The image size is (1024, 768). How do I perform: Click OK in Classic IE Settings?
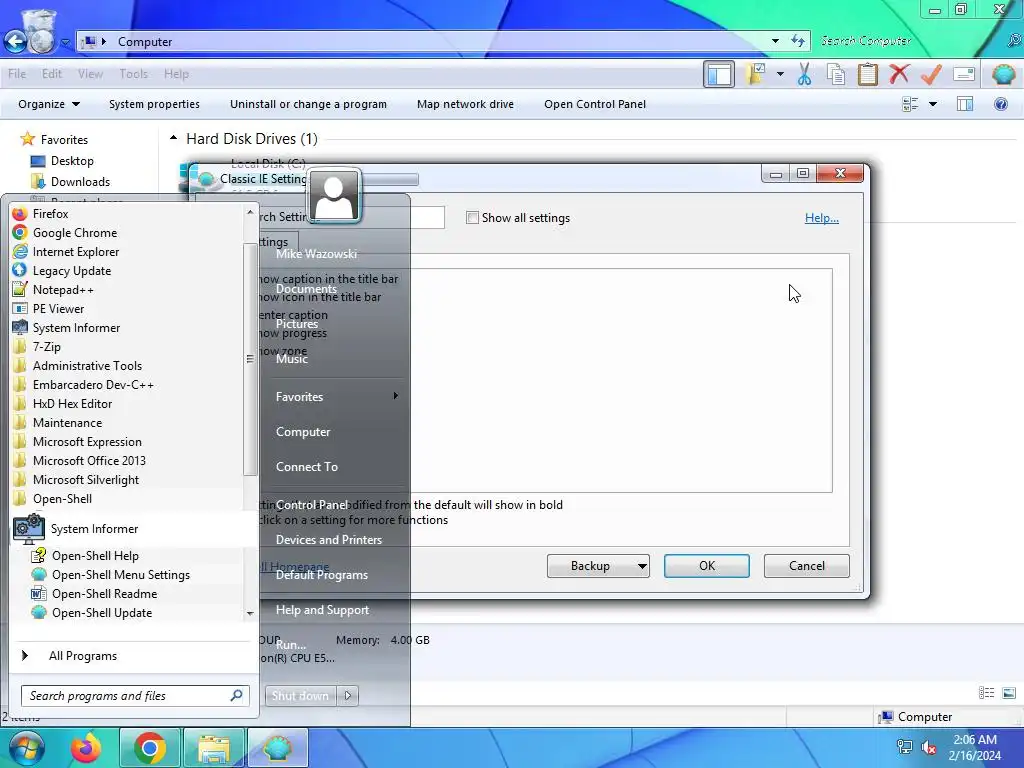point(707,566)
